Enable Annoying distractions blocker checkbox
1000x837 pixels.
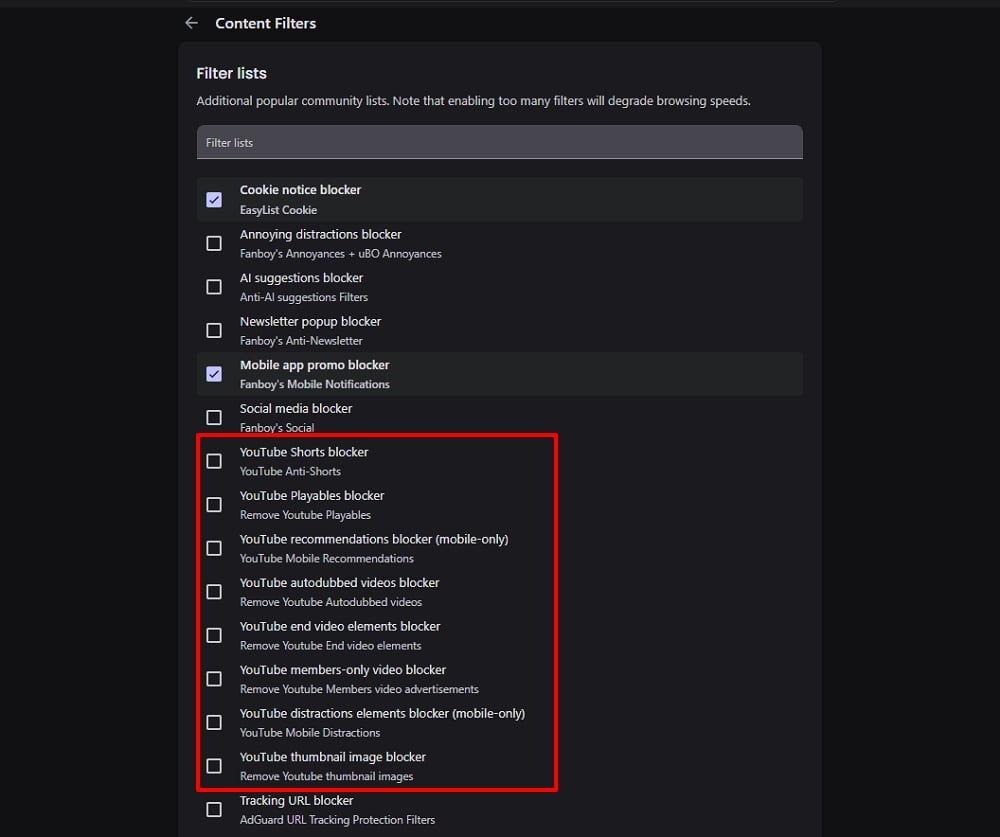(214, 243)
